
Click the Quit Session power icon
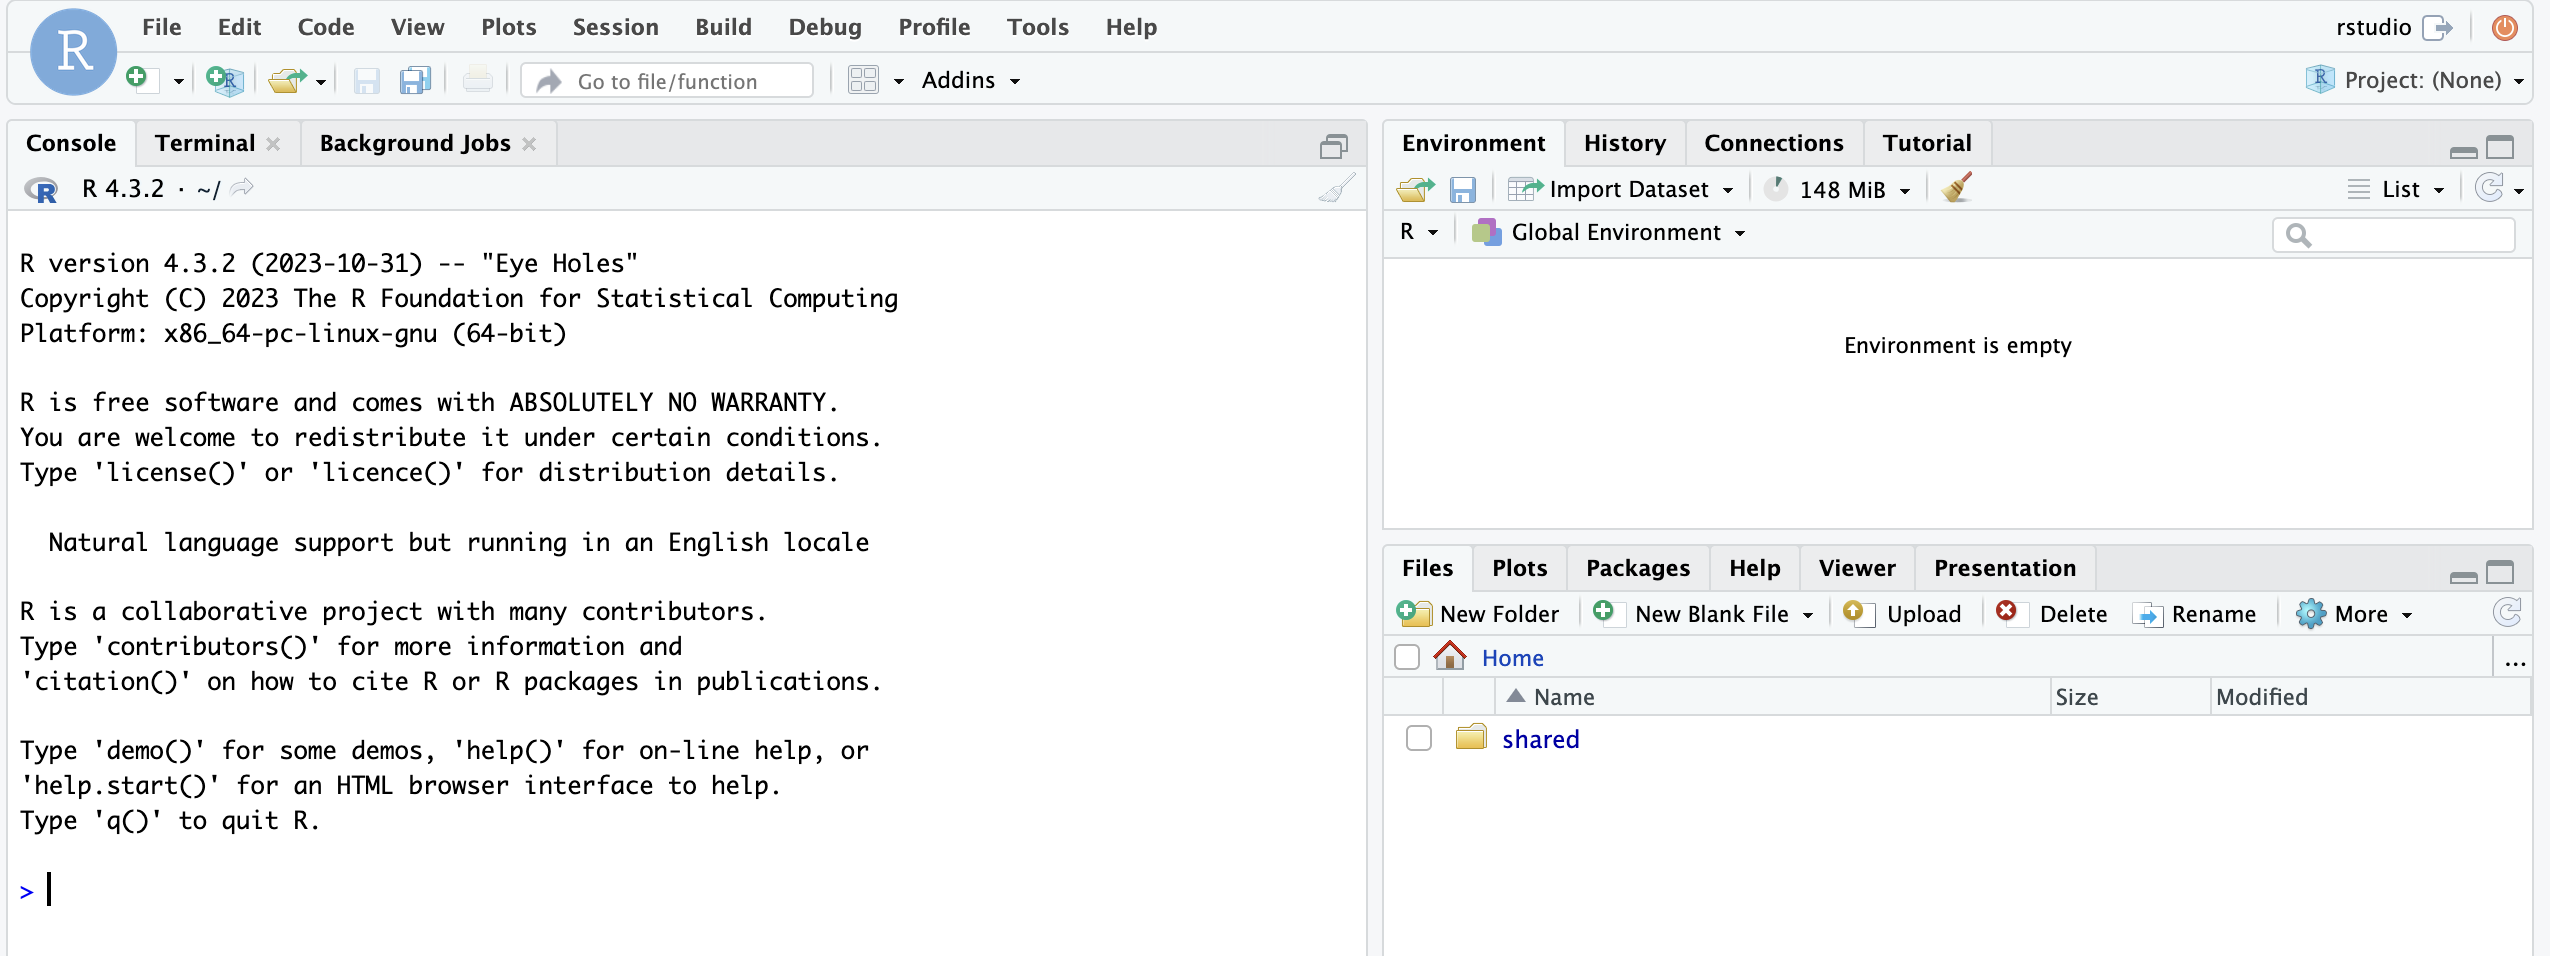coord(2505,27)
